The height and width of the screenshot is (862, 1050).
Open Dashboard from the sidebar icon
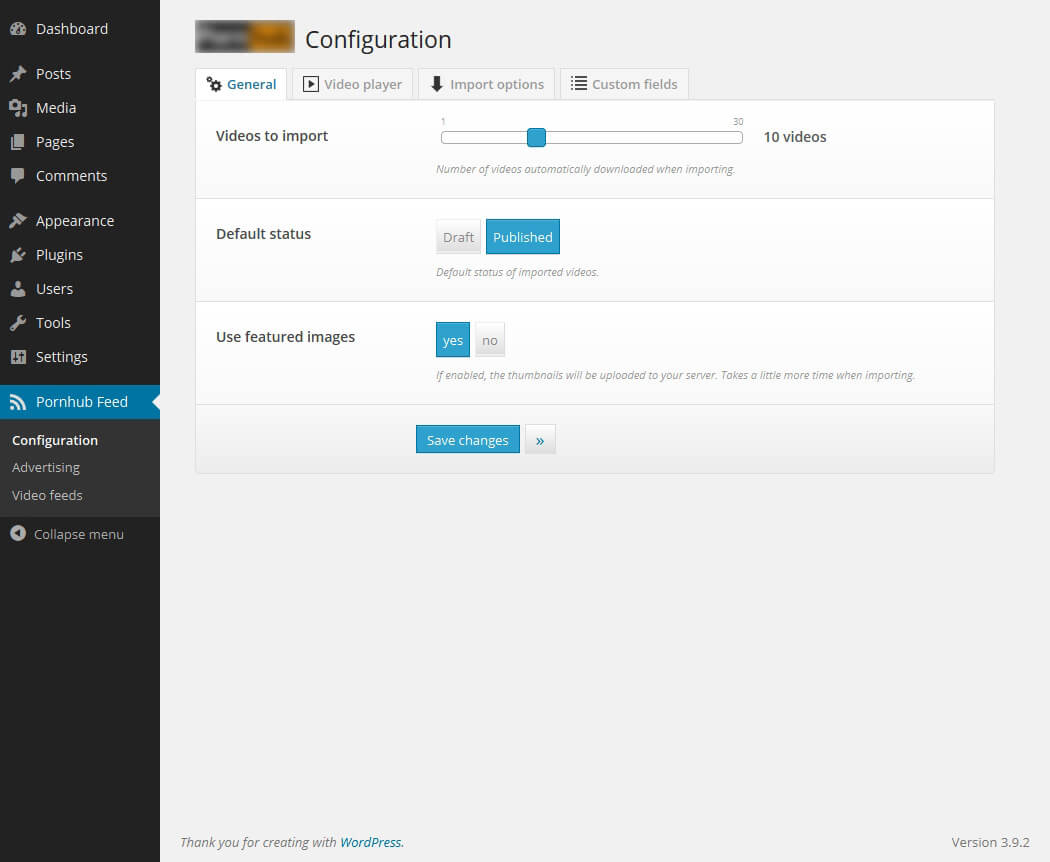coord(18,29)
